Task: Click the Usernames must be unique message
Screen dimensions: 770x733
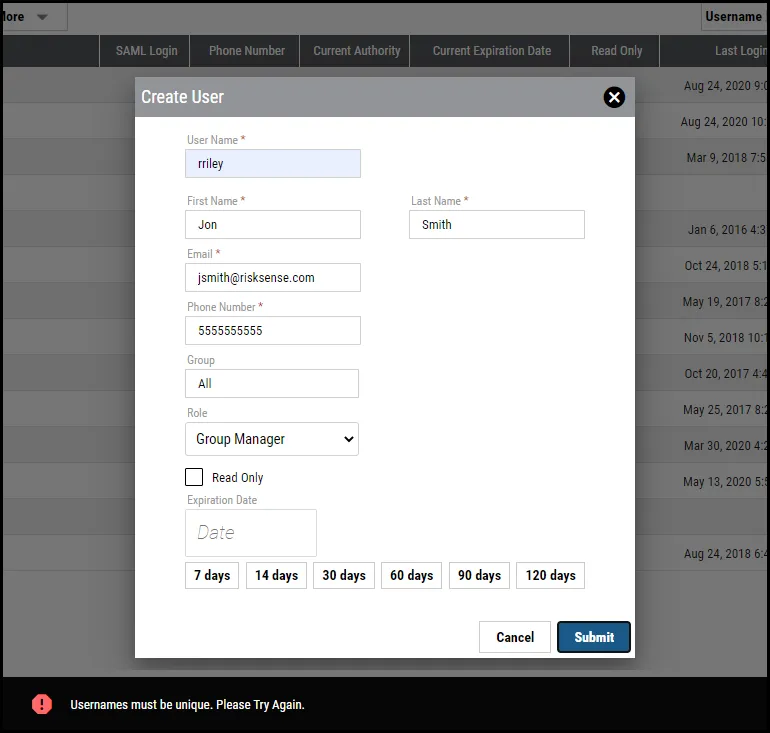Action: tap(187, 705)
